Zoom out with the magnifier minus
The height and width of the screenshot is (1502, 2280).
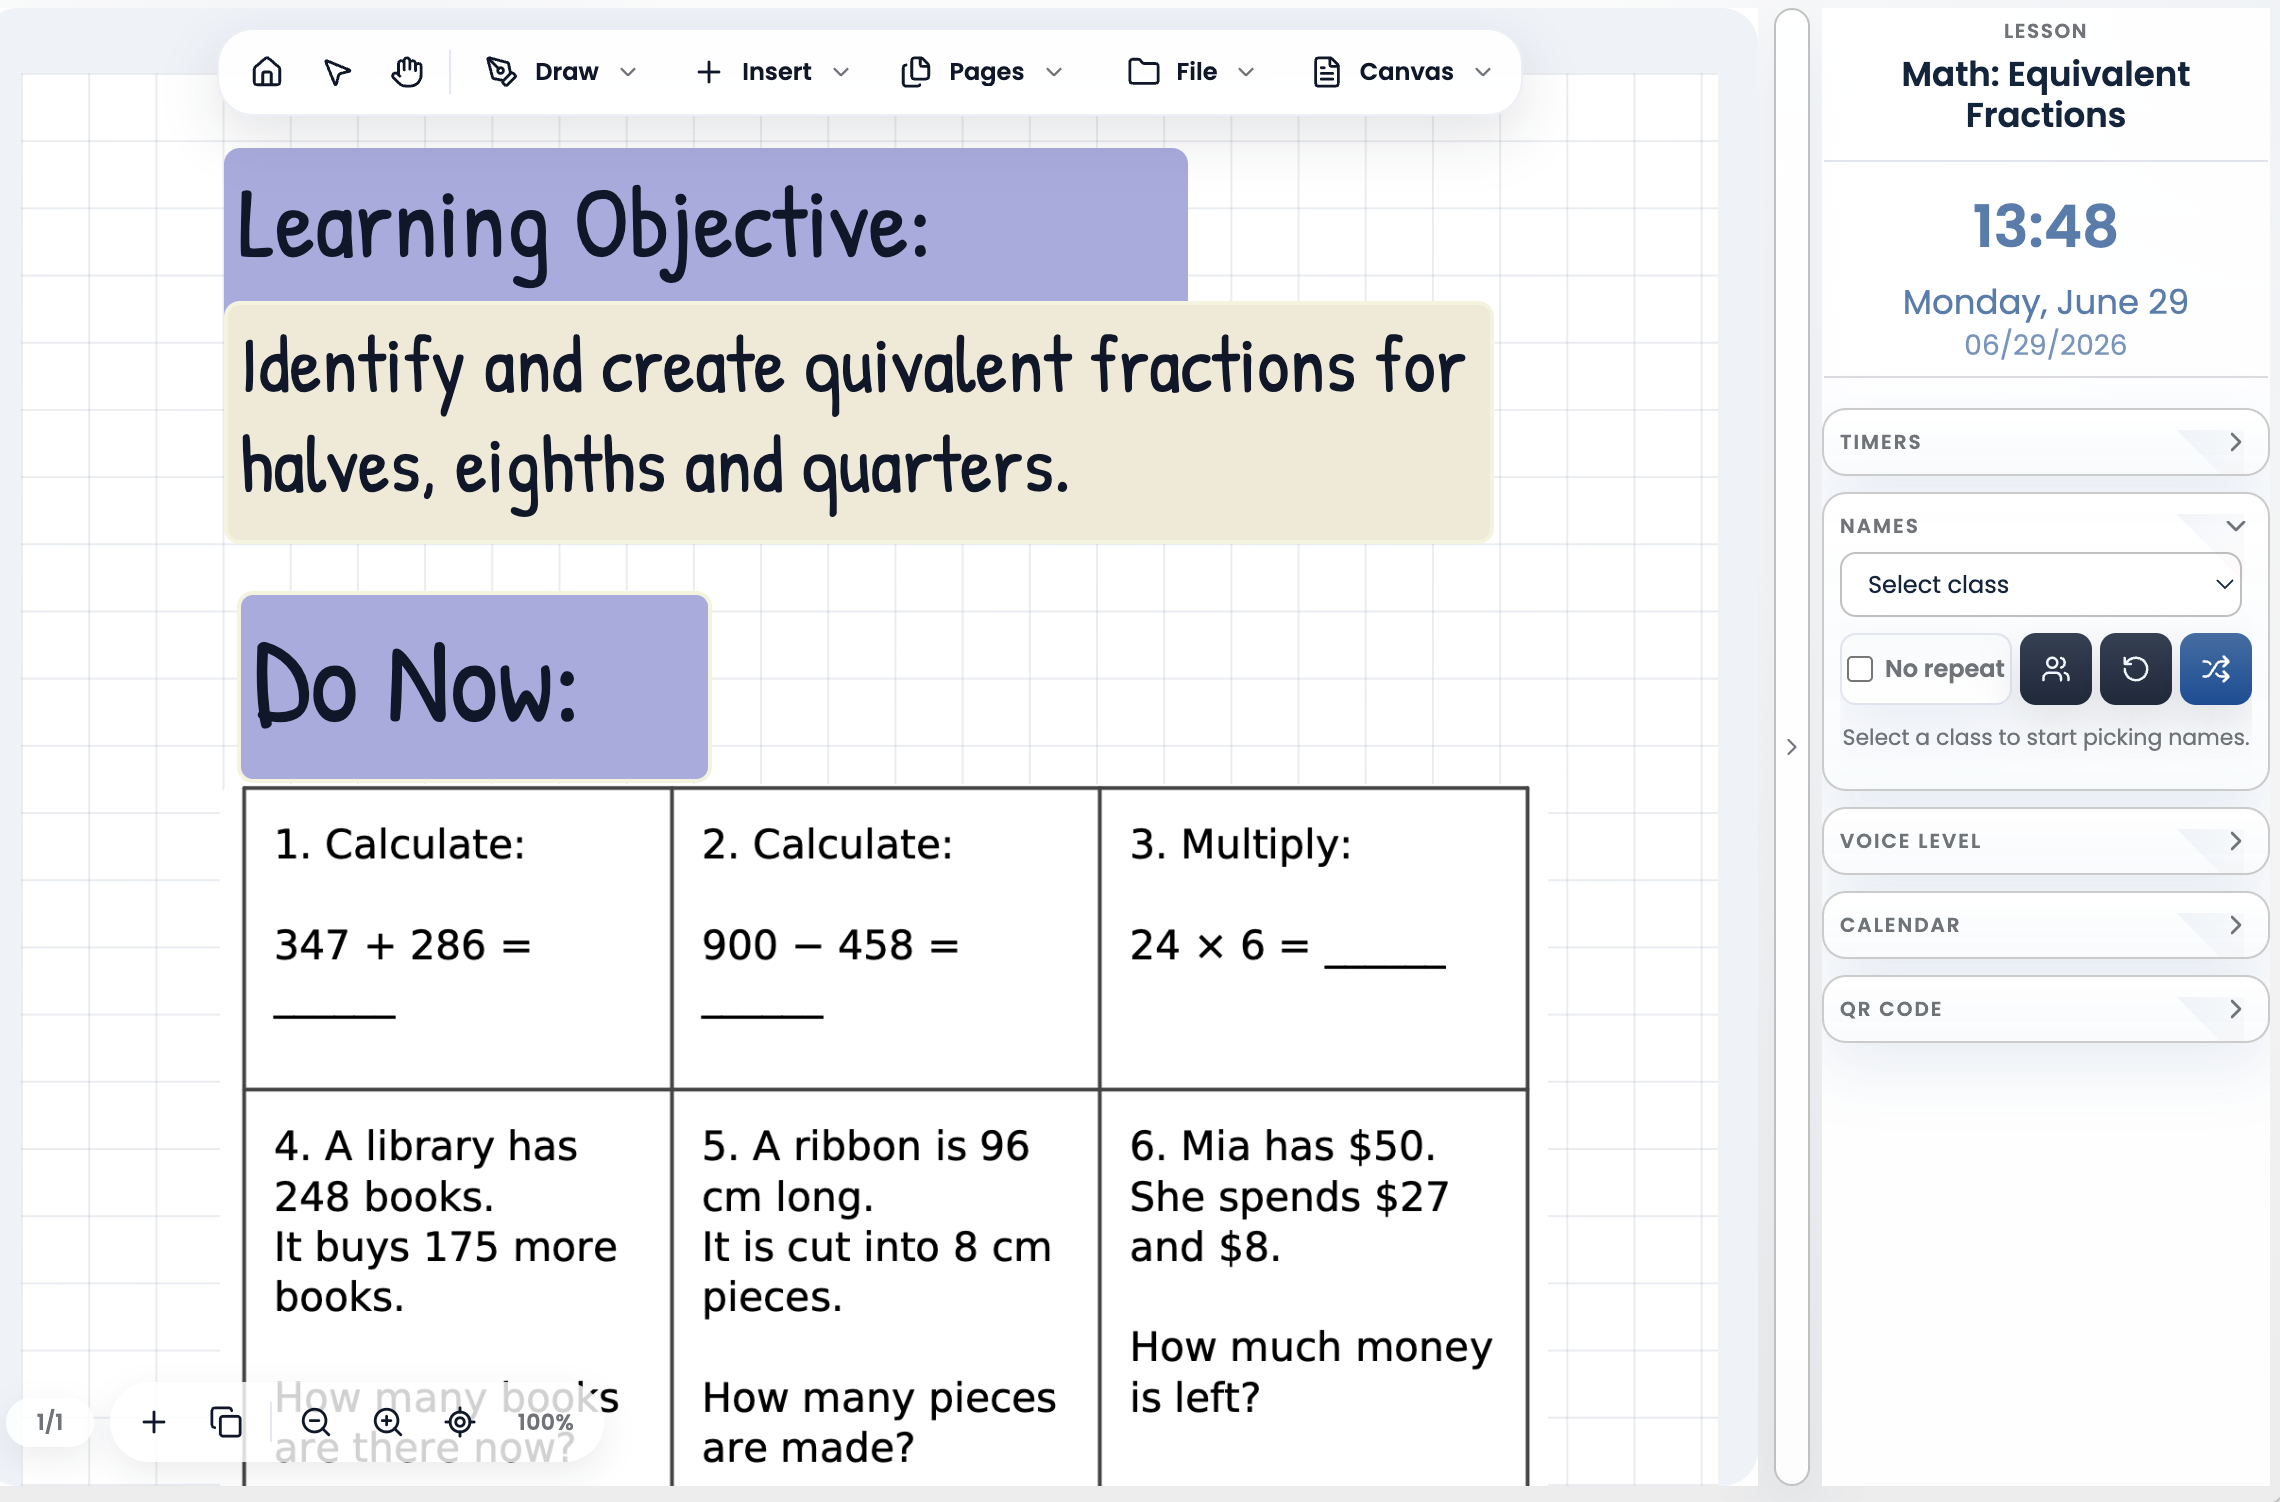(316, 1422)
